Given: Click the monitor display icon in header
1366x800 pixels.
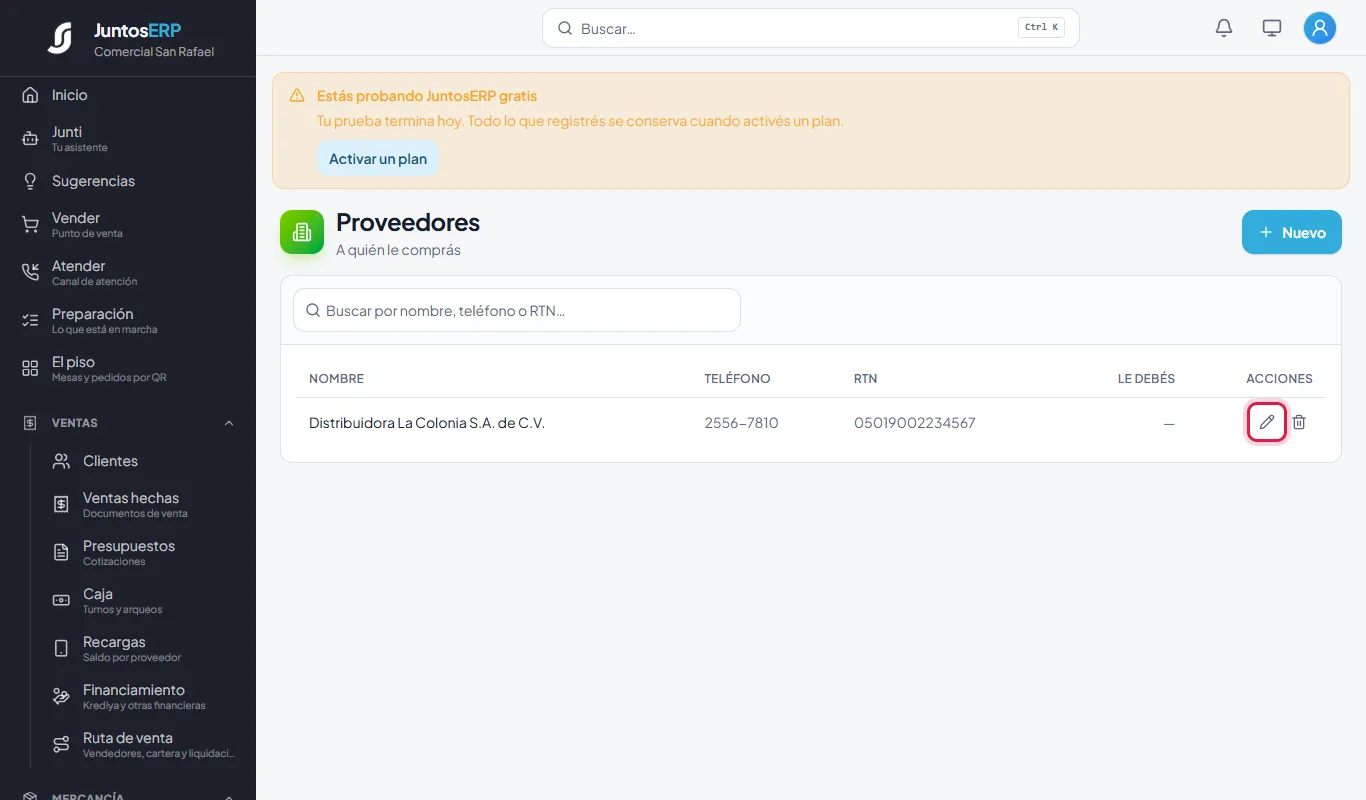Looking at the screenshot, I should [1272, 28].
